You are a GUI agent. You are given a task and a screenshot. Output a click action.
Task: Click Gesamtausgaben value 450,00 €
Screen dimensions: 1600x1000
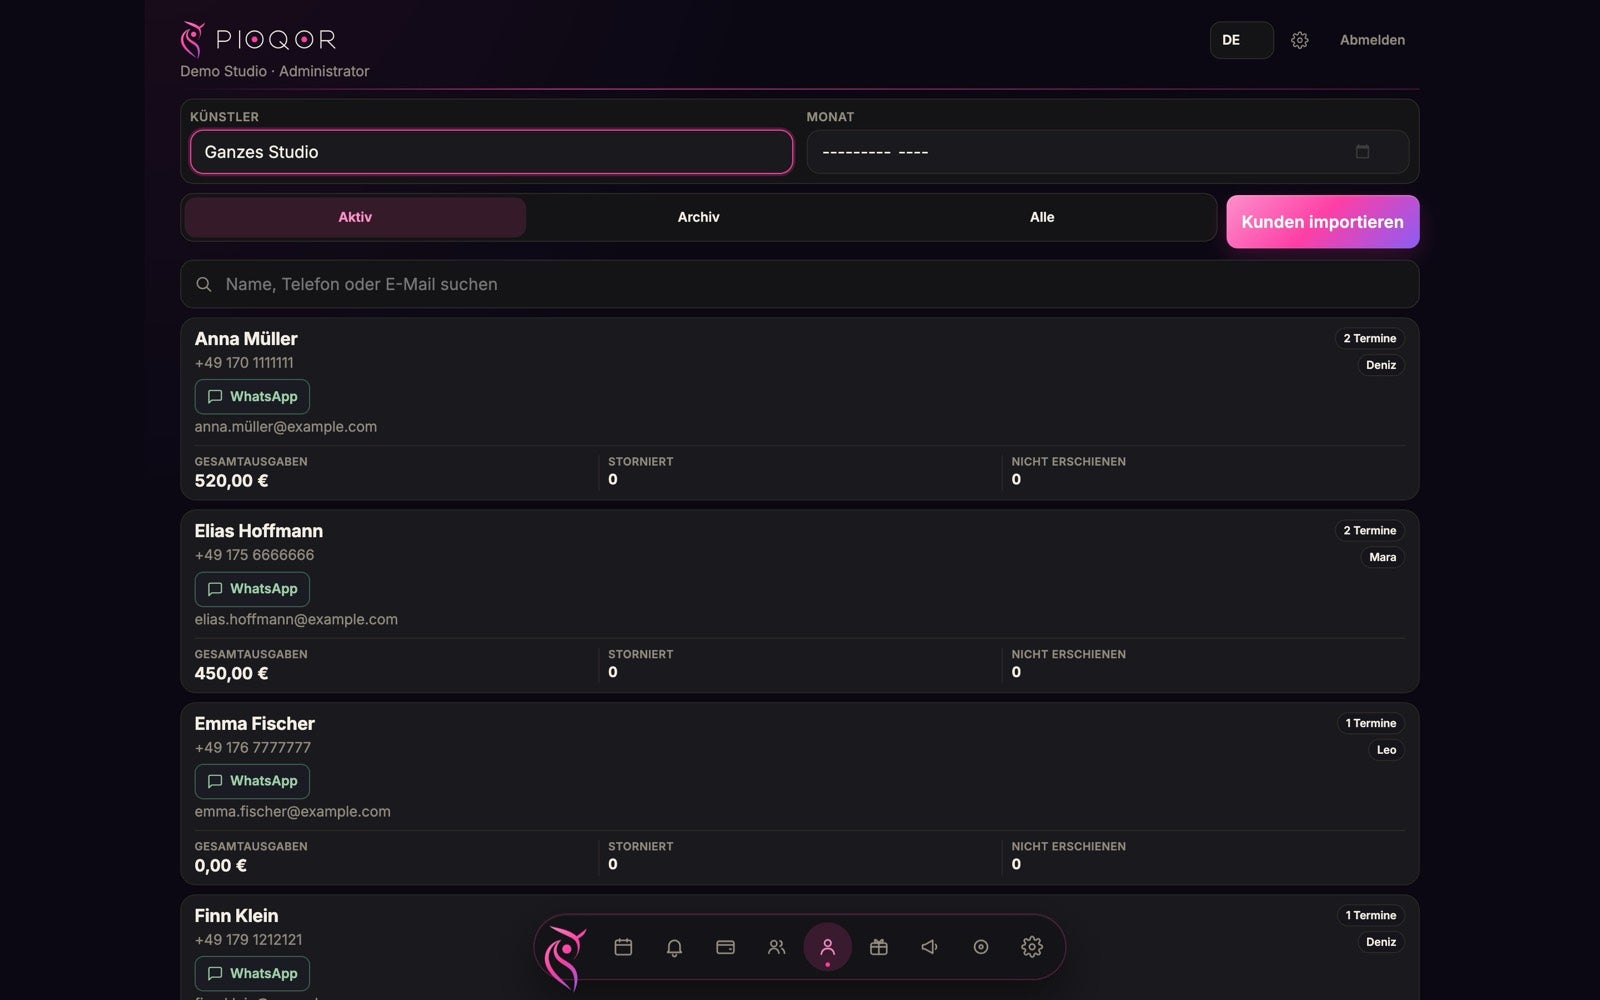click(231, 674)
